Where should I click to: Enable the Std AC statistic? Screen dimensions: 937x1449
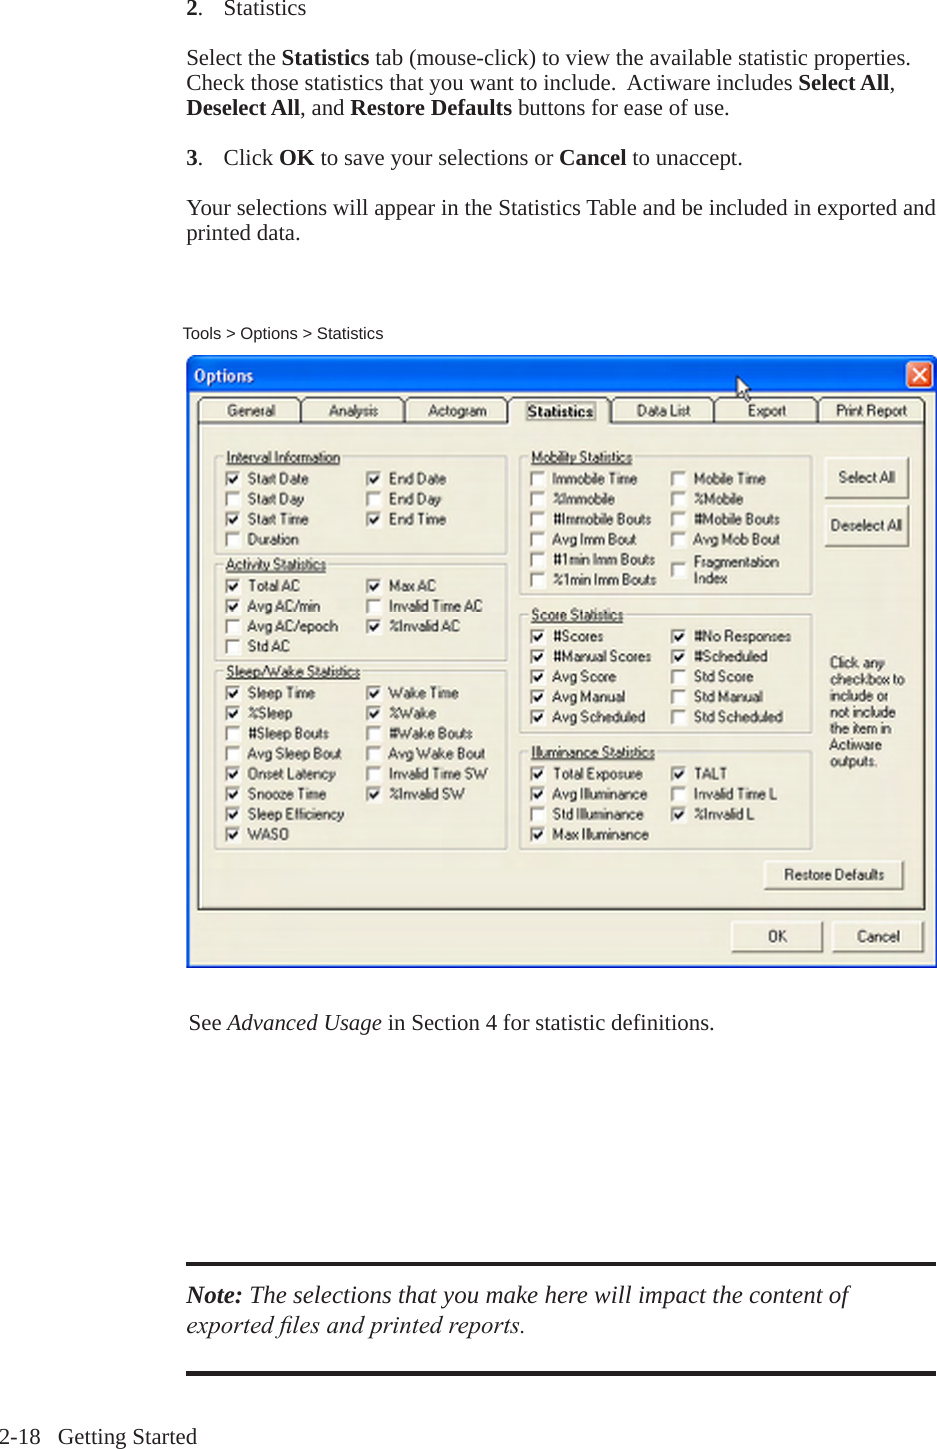pos(233,646)
